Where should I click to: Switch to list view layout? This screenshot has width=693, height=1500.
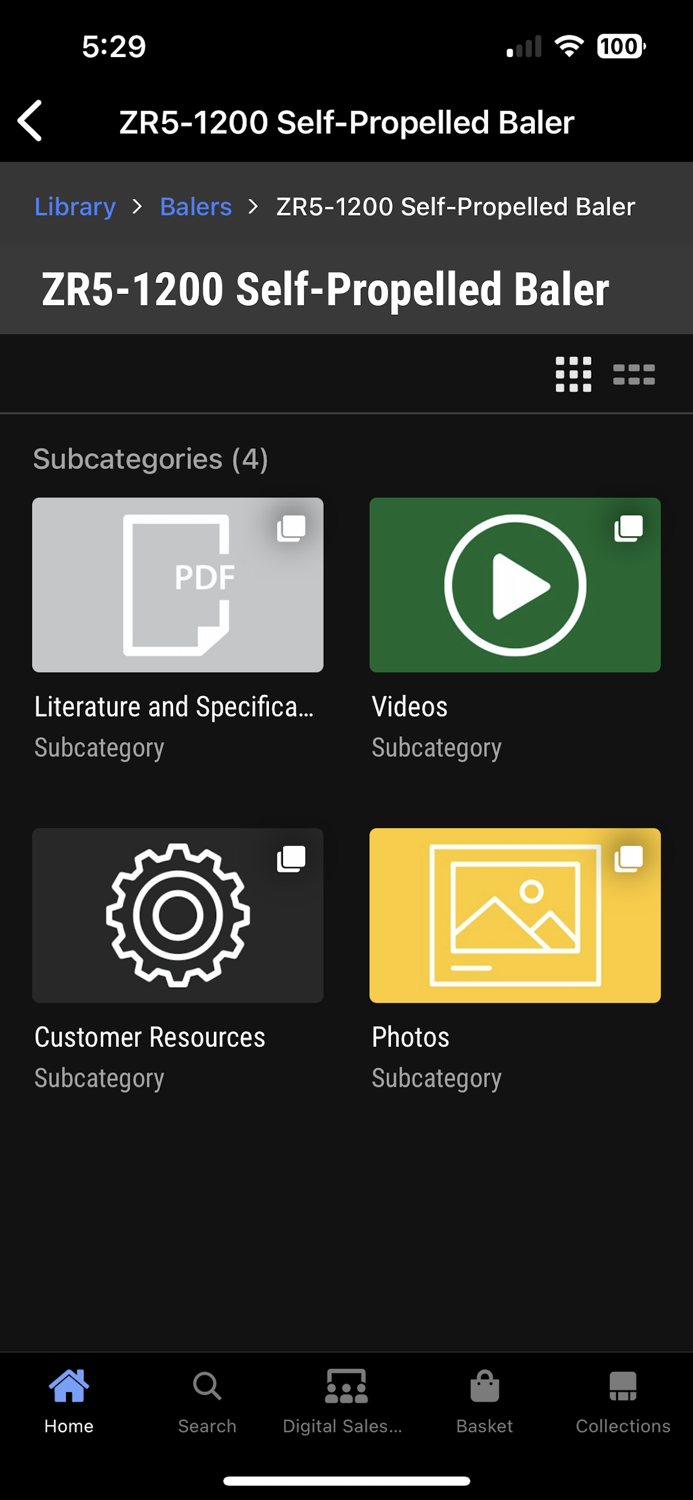634,375
